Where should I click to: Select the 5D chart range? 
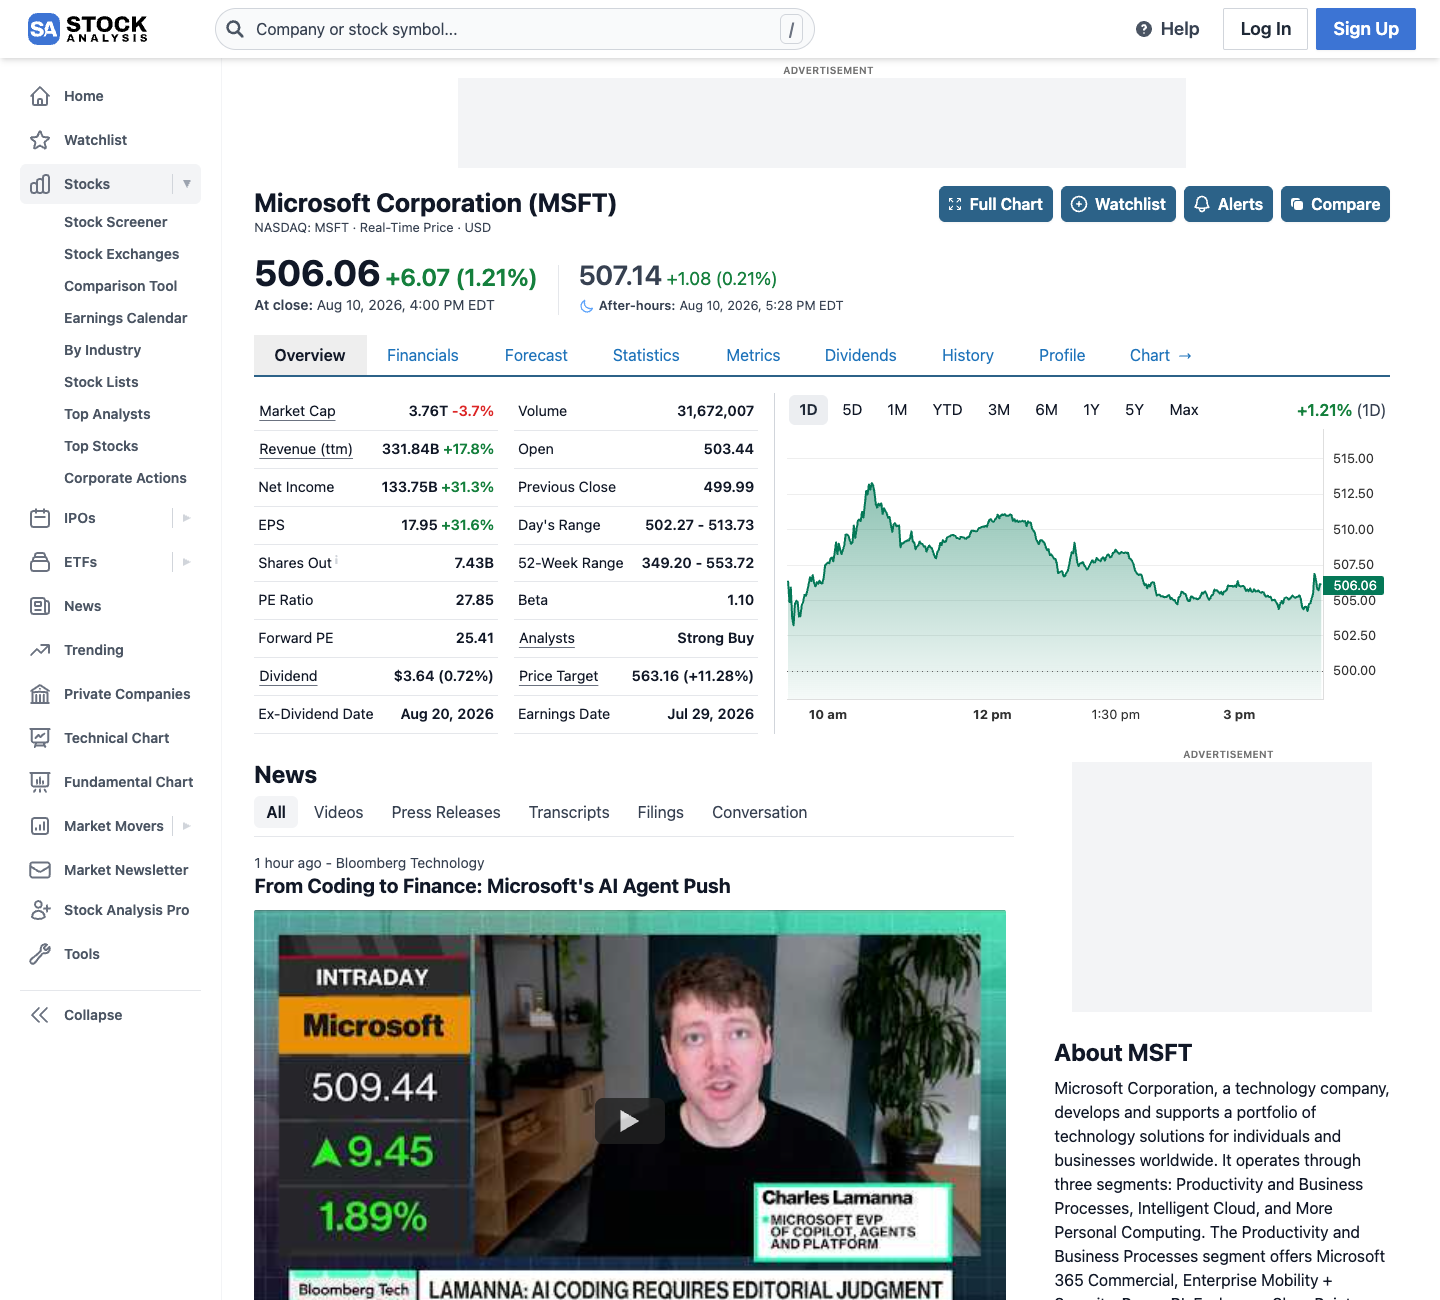[x=852, y=410]
